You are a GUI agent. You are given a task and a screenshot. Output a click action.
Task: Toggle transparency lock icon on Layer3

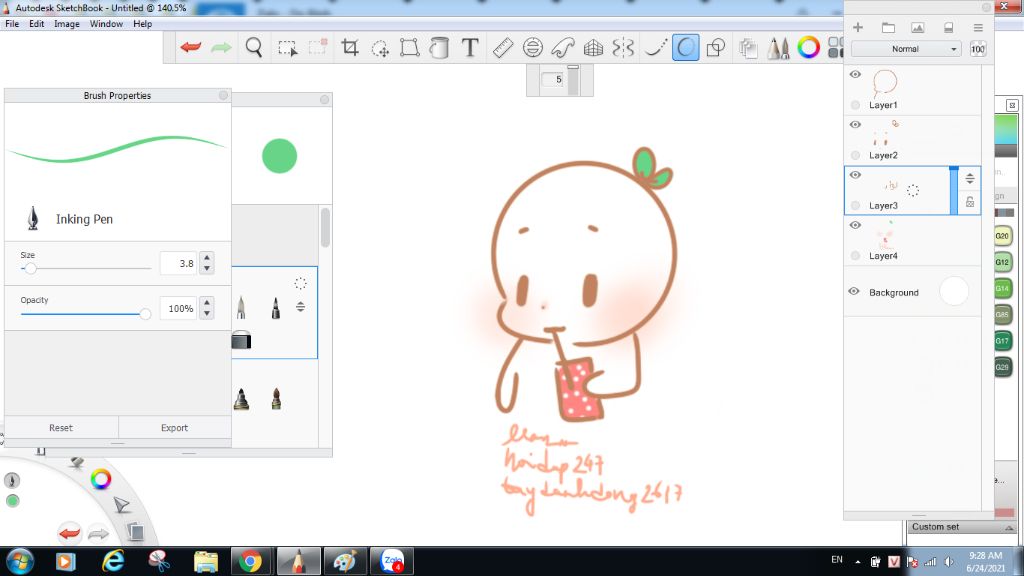click(970, 202)
